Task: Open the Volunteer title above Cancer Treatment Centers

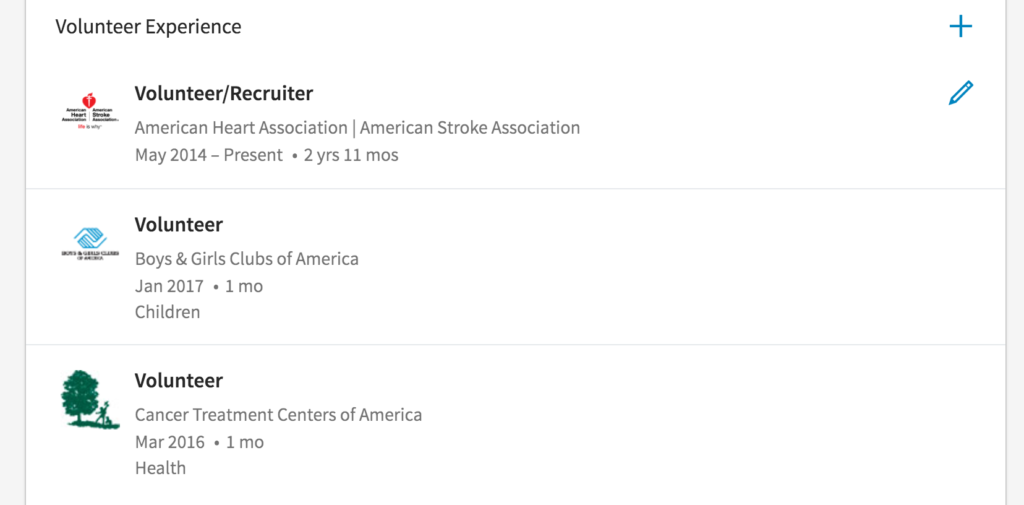Action: click(179, 381)
